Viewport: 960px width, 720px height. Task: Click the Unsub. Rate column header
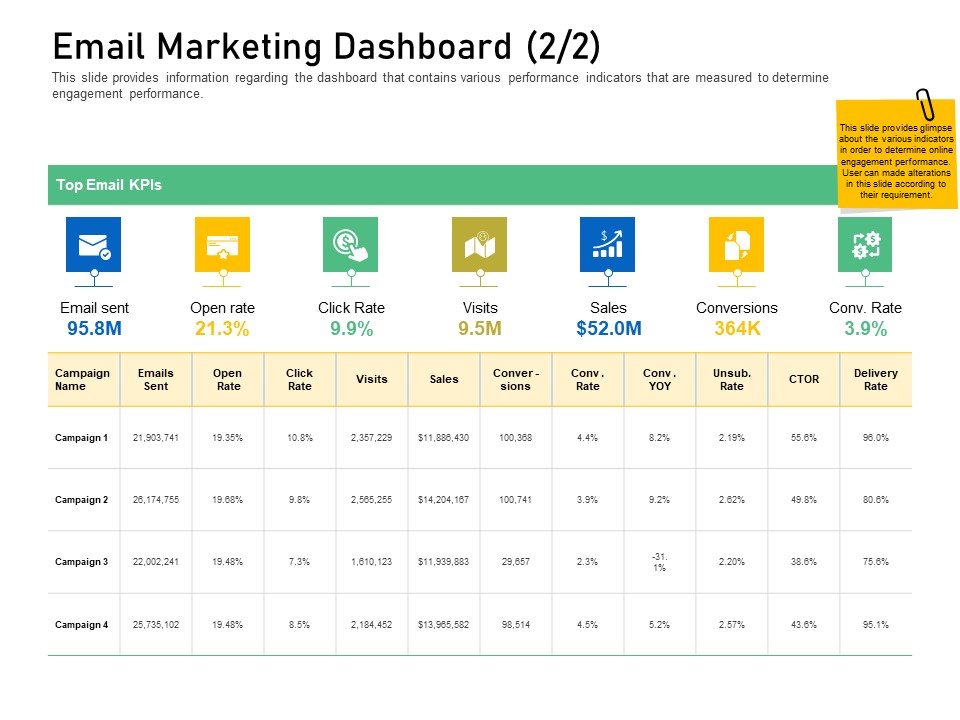point(732,380)
